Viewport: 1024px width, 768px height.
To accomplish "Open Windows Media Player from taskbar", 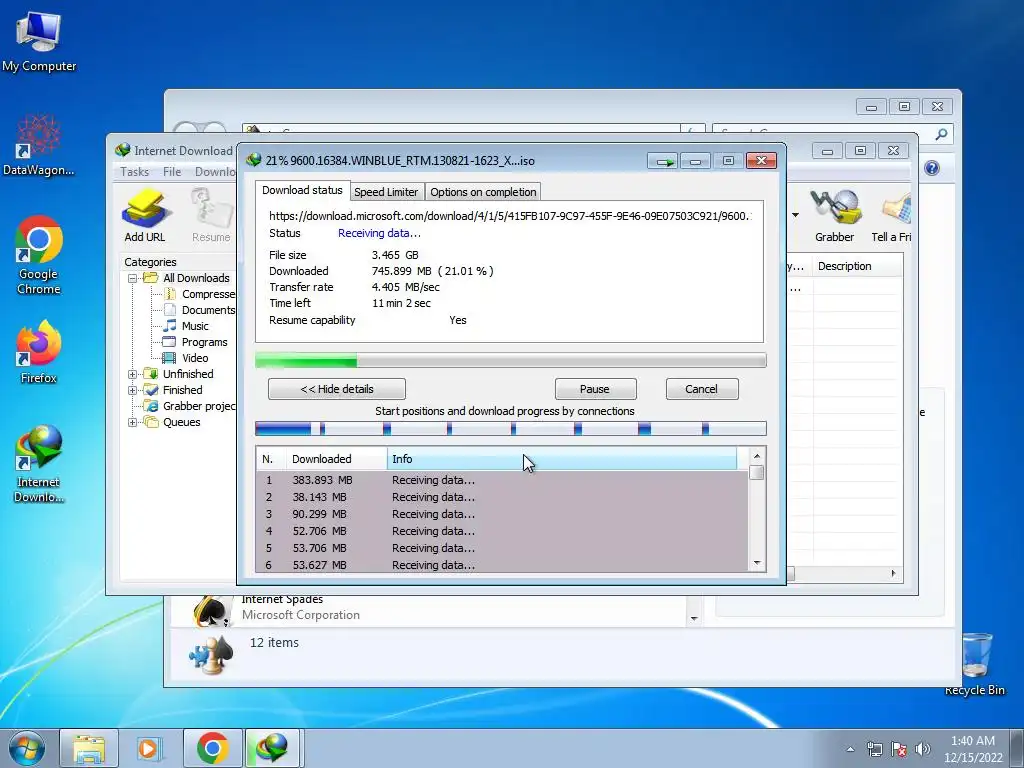I will click(150, 748).
